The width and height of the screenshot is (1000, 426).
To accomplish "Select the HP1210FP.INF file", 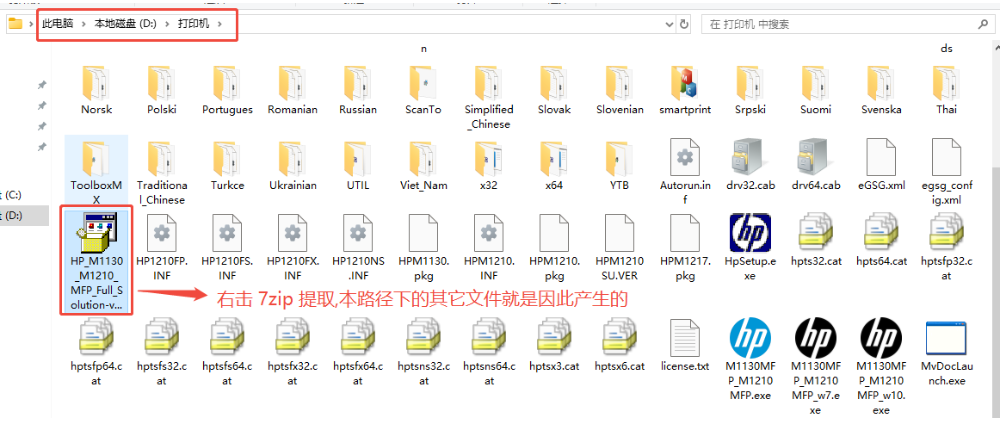I will pyautogui.click(x=162, y=248).
